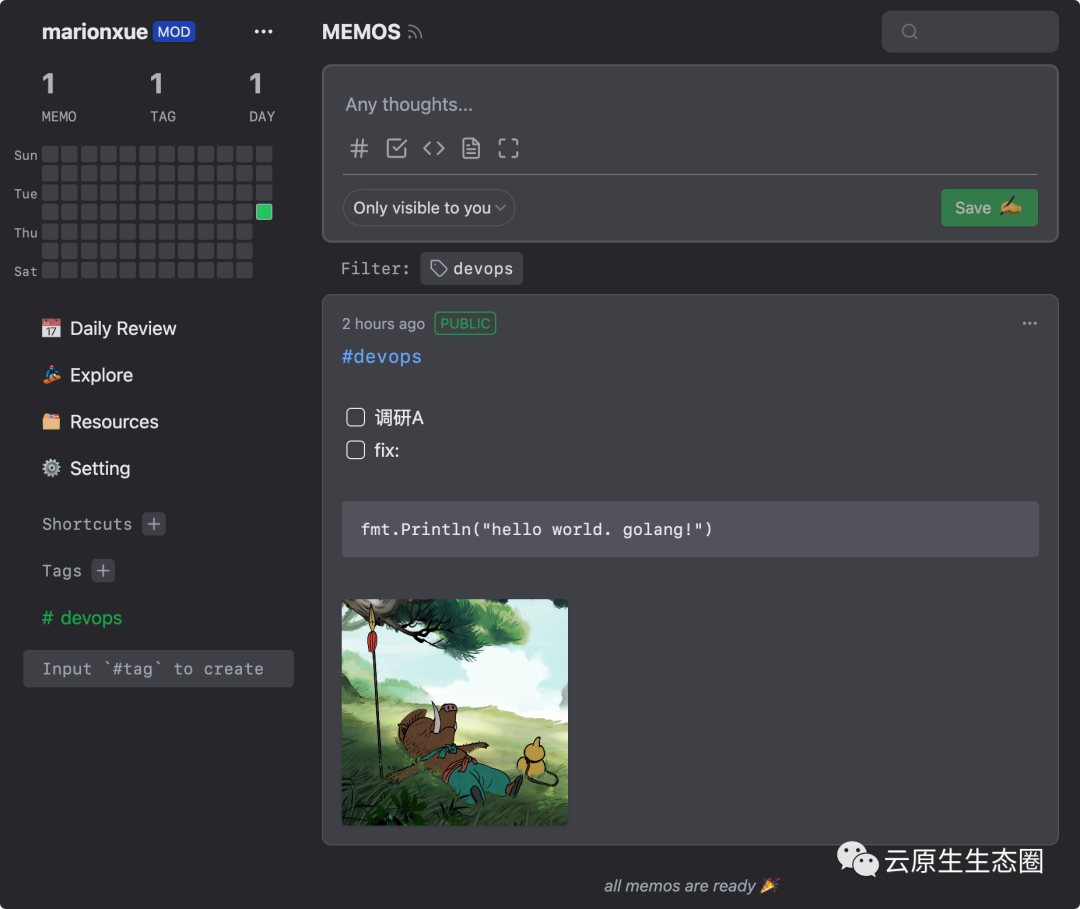The image size is (1080, 909).
Task: Check the 调研A task checkbox
Action: [355, 417]
